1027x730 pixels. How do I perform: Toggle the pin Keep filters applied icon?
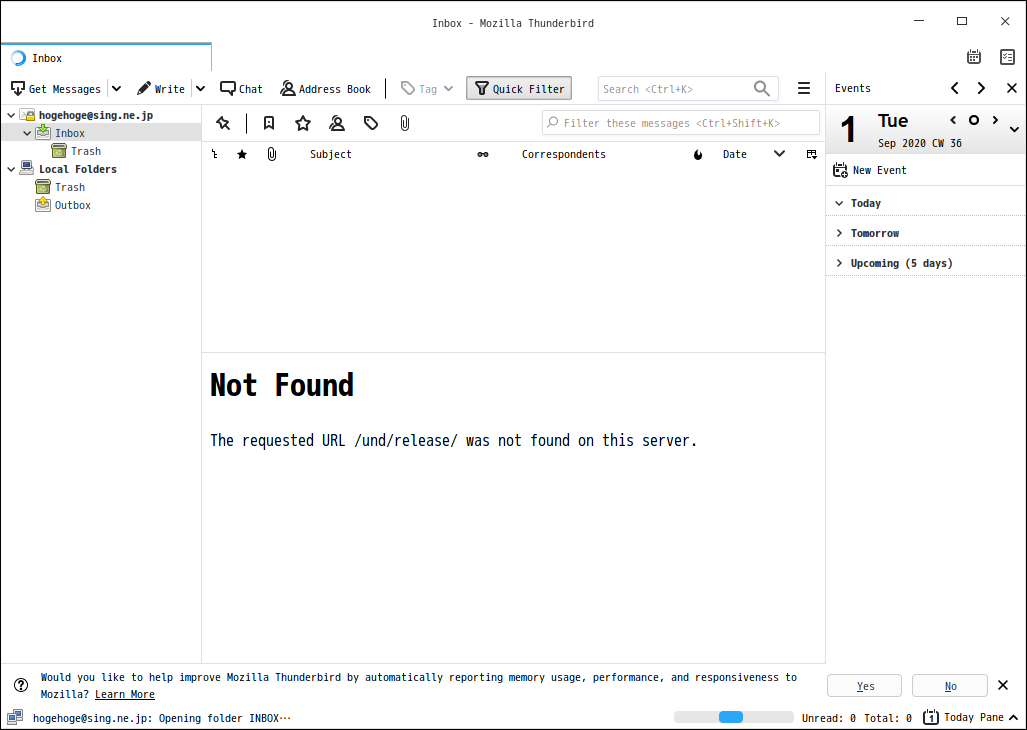[x=223, y=123]
